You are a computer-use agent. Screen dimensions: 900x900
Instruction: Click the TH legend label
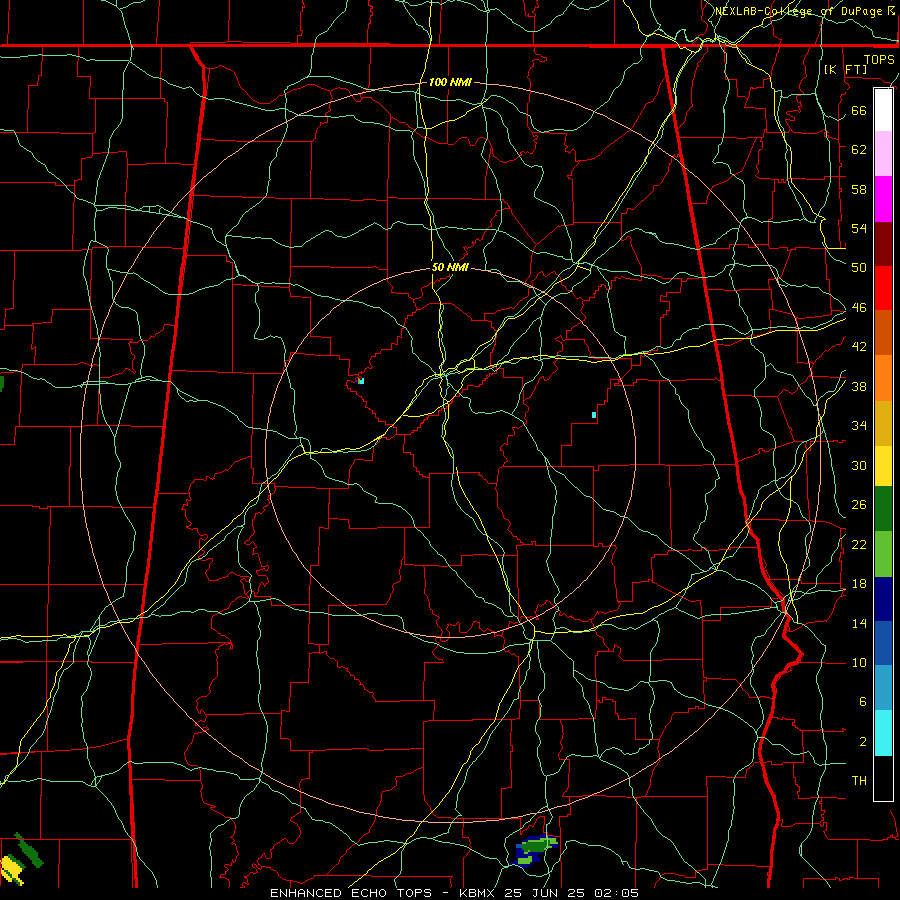point(859,781)
